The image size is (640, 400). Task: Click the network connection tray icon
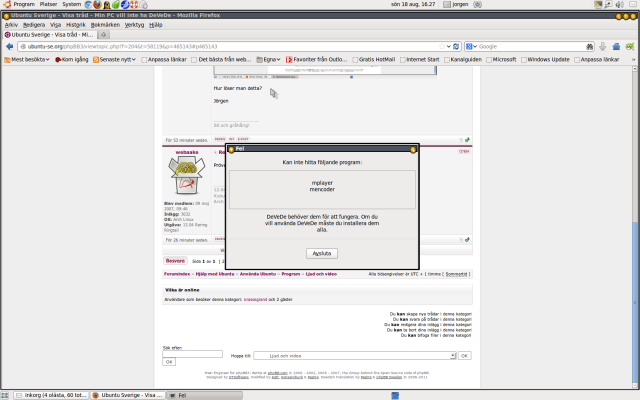pos(608,4)
